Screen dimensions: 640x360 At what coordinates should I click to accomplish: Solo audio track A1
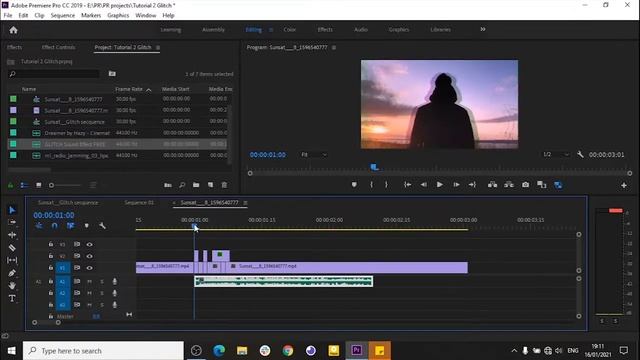point(102,282)
